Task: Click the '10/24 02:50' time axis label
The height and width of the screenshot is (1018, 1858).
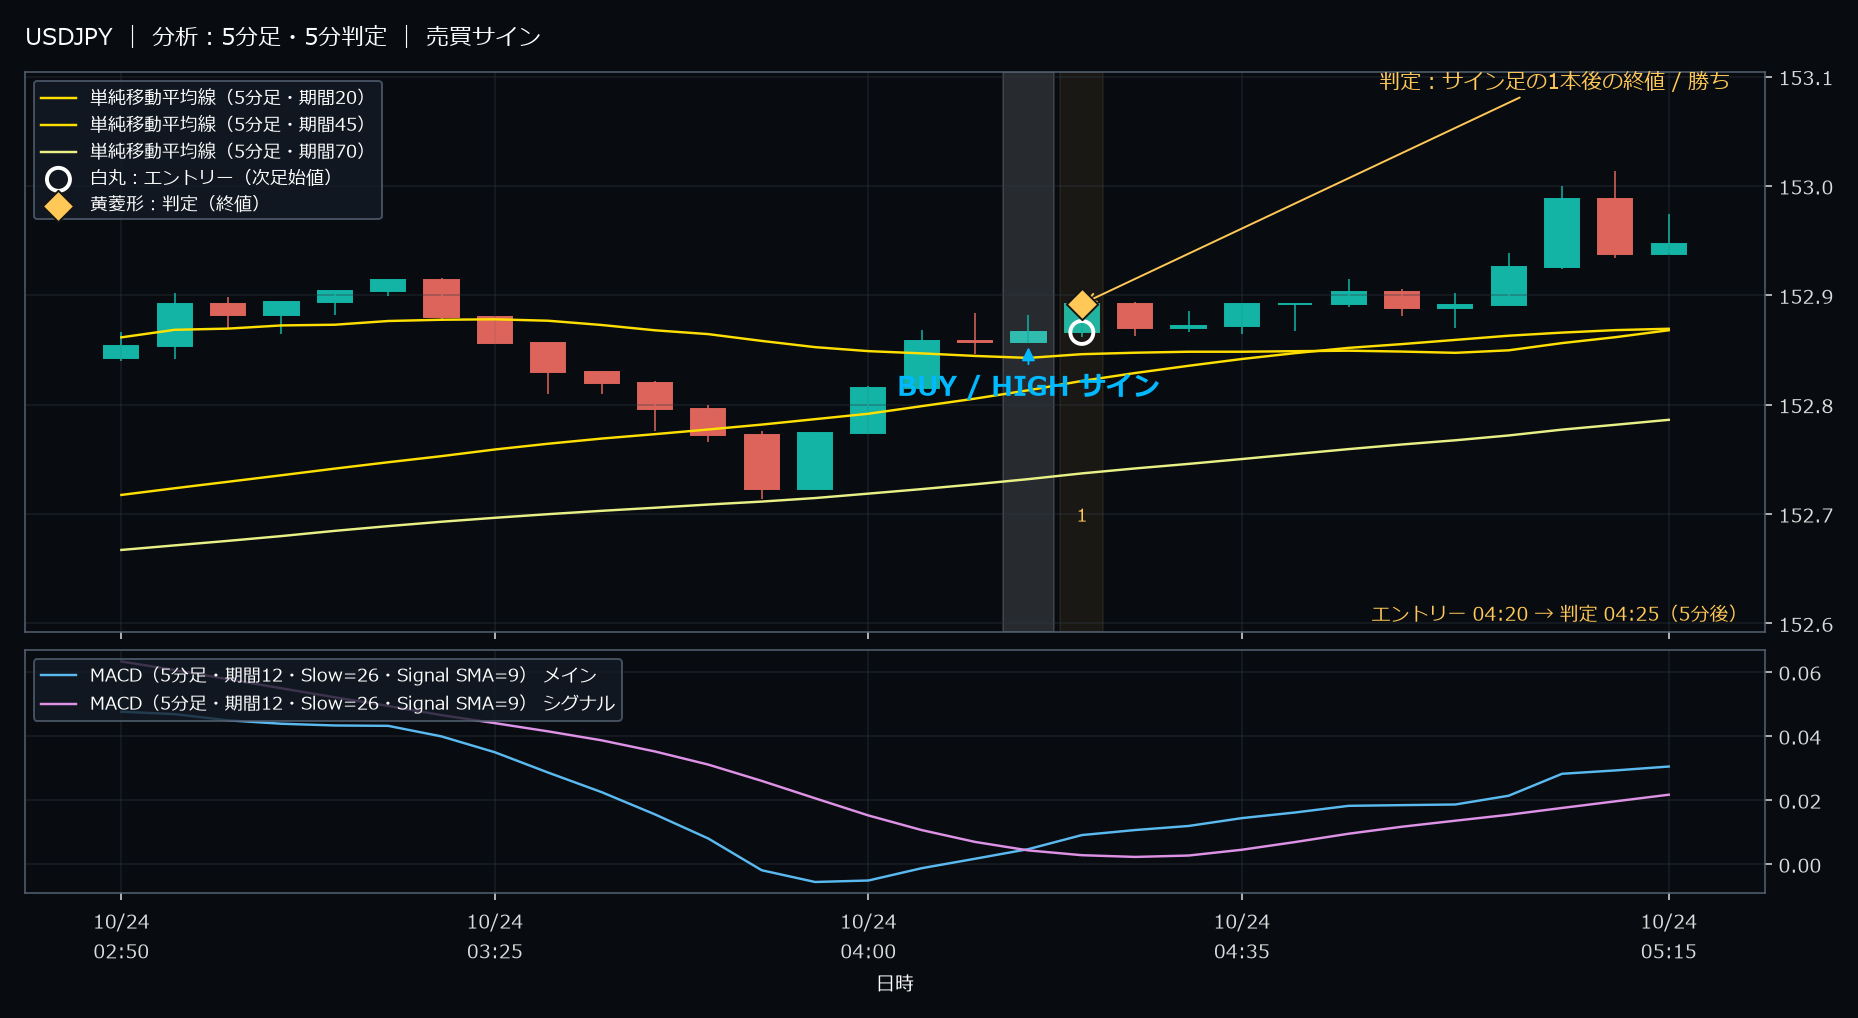Action: click(x=121, y=936)
